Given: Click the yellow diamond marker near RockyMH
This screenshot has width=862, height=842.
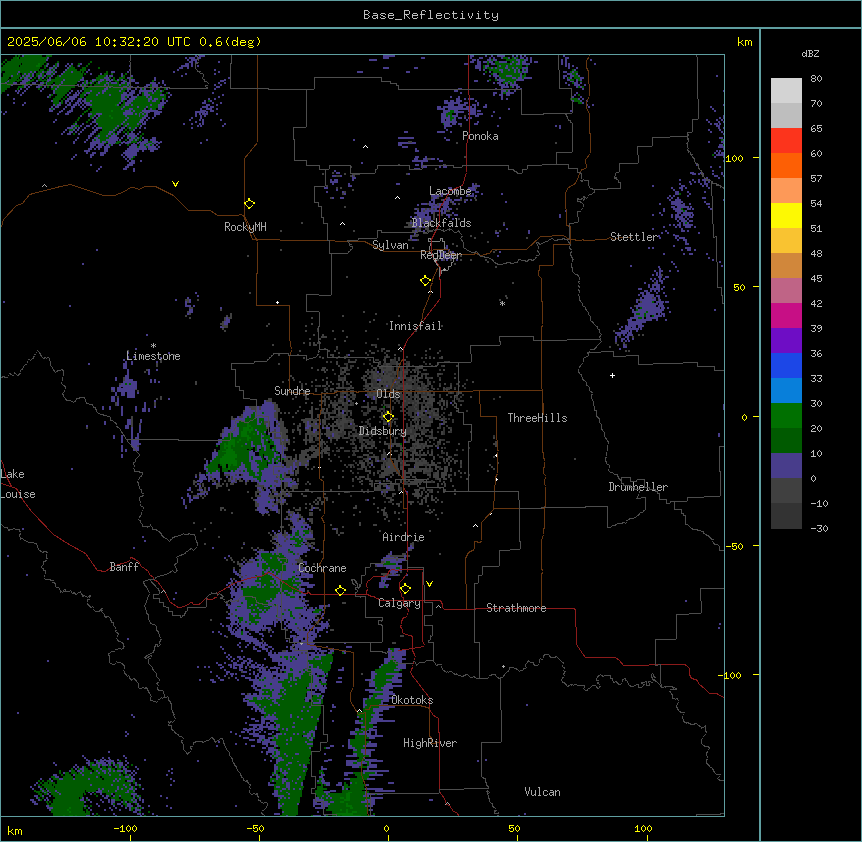Looking at the screenshot, I should click(249, 204).
